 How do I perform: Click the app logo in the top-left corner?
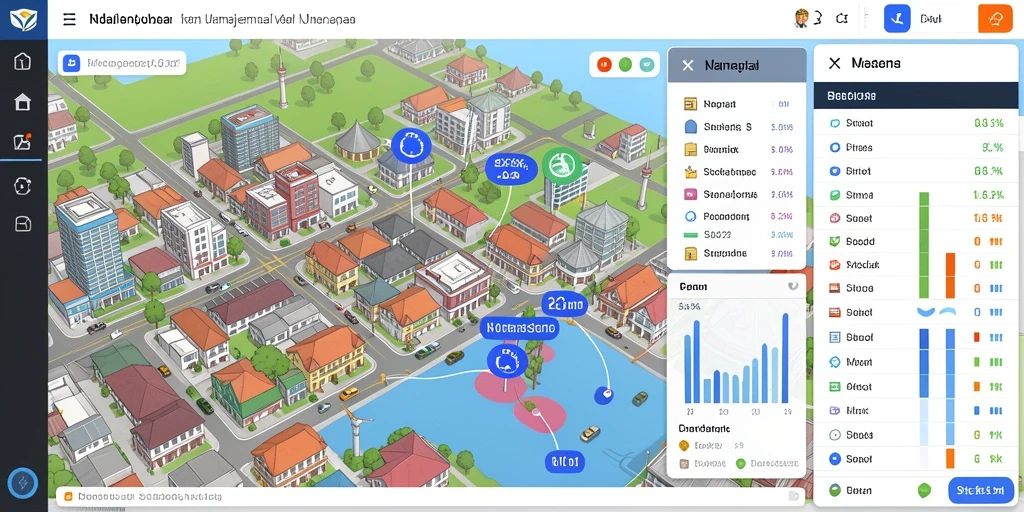24,18
